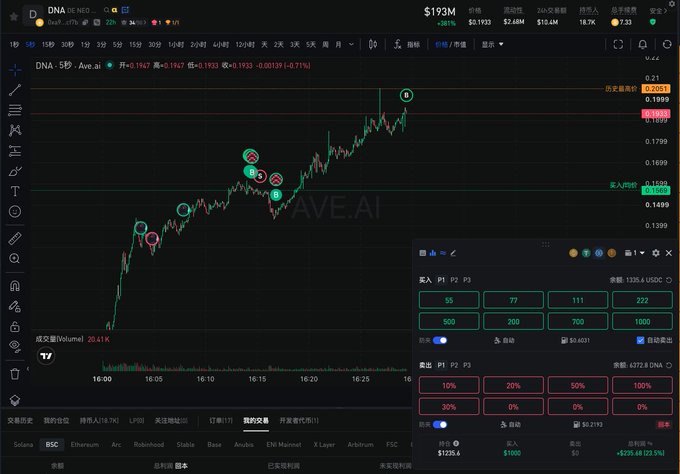This screenshot has width=680, height=474.
Task: Choose the pattern drawing tool
Action: (x=15, y=130)
